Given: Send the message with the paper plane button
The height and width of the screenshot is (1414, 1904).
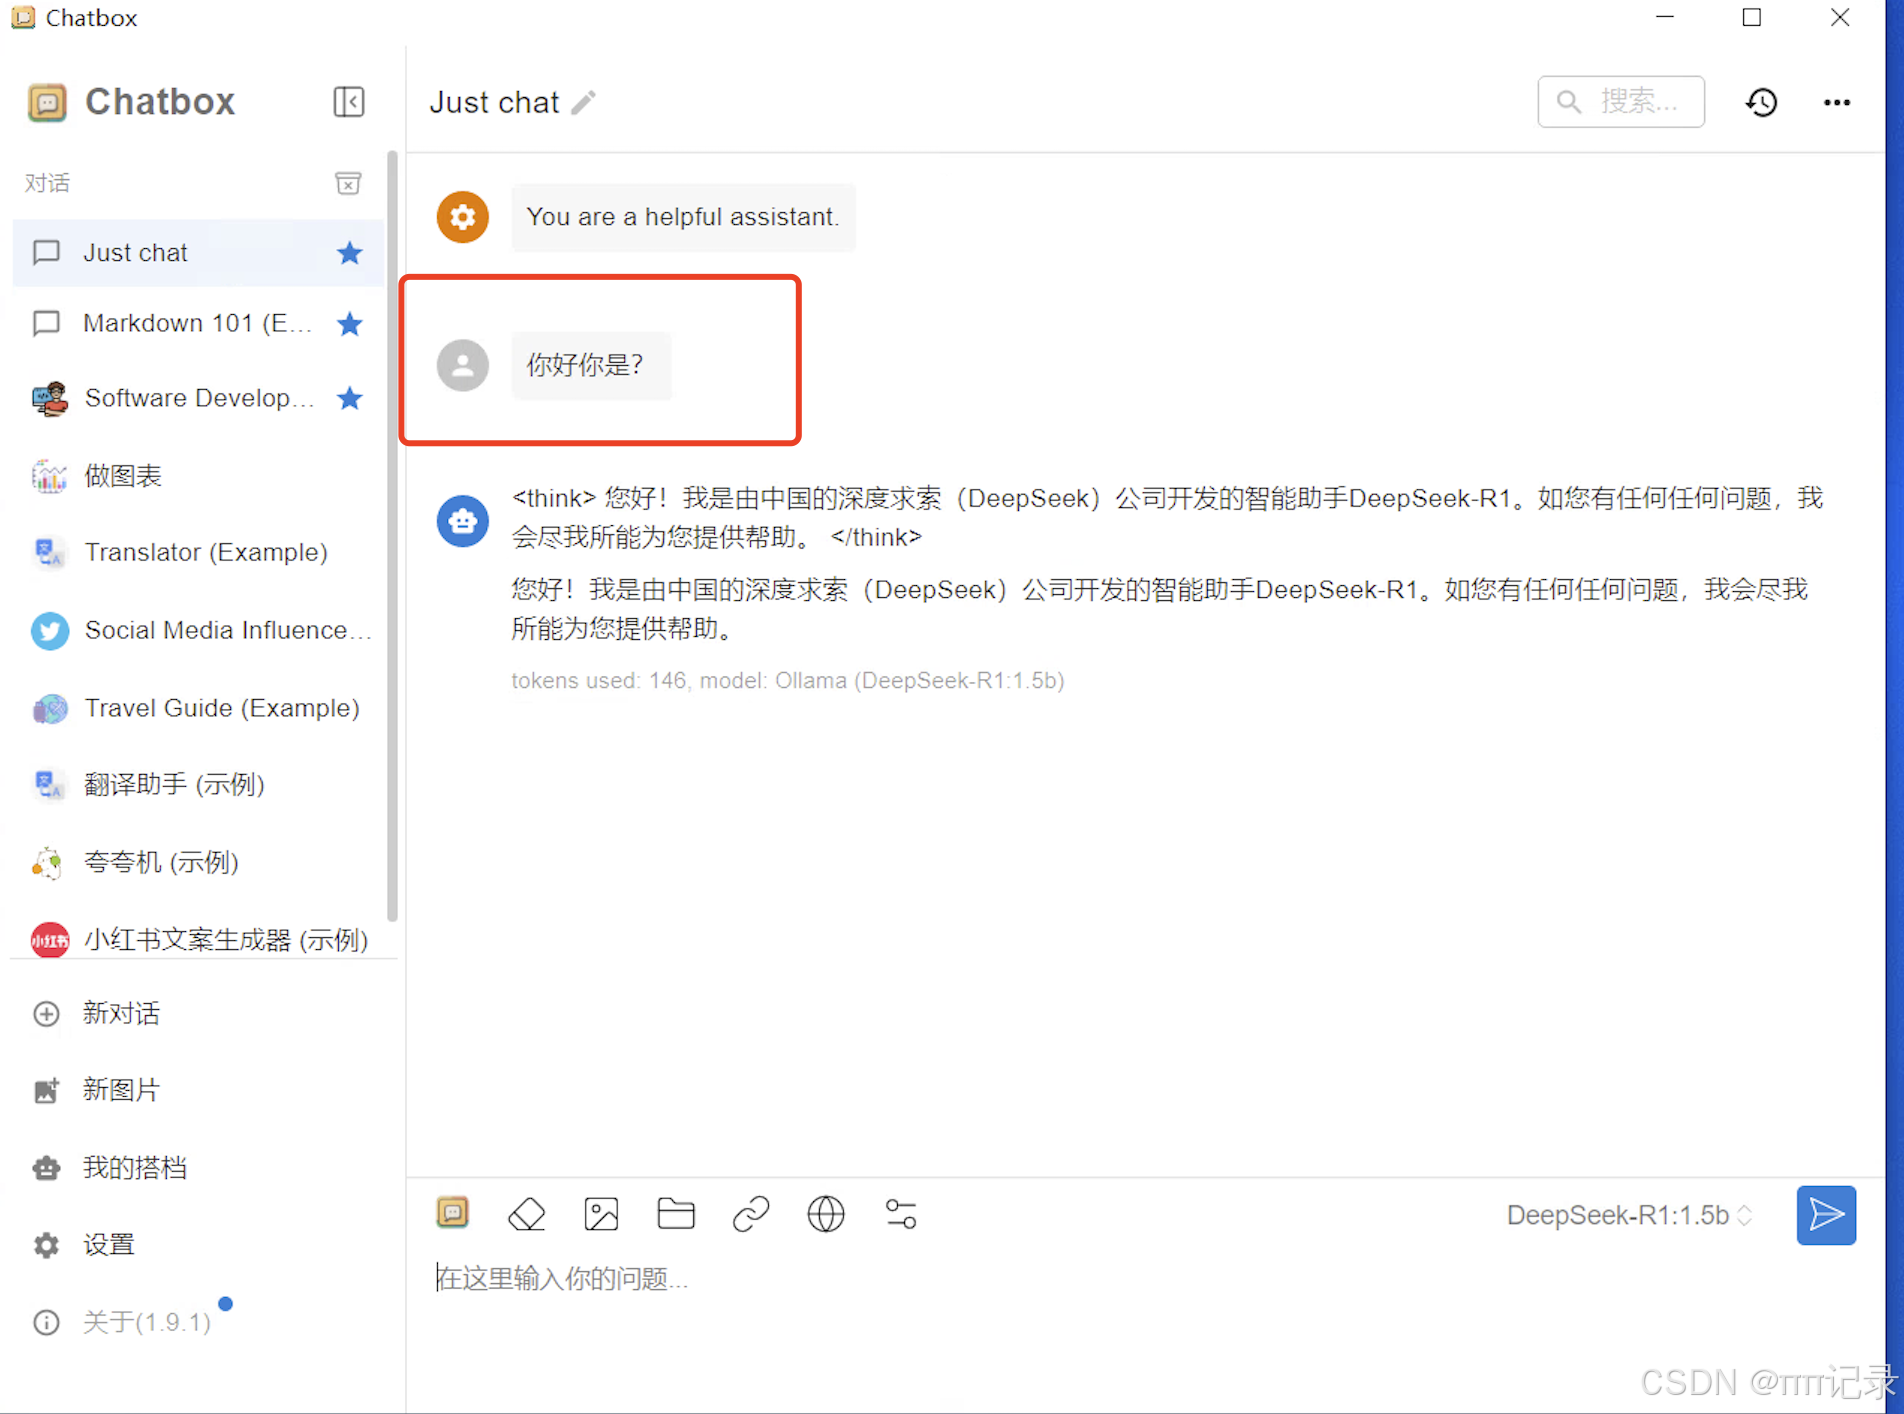Looking at the screenshot, I should click(x=1826, y=1215).
